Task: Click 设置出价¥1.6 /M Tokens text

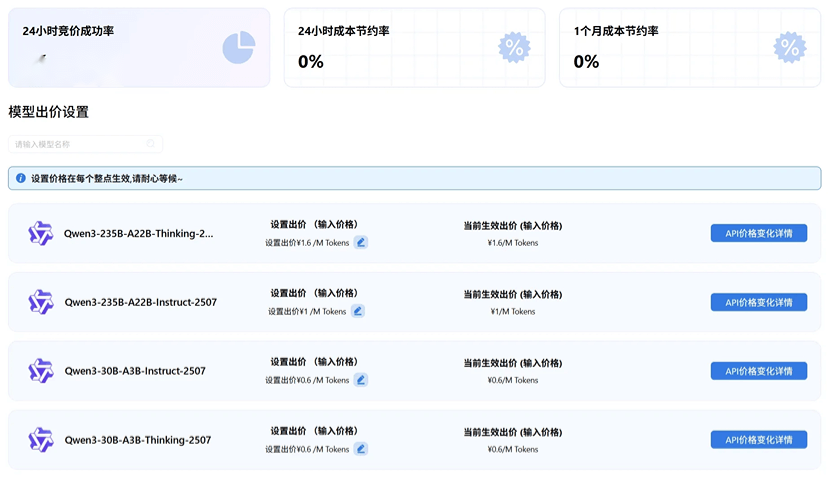Action: 307,243
